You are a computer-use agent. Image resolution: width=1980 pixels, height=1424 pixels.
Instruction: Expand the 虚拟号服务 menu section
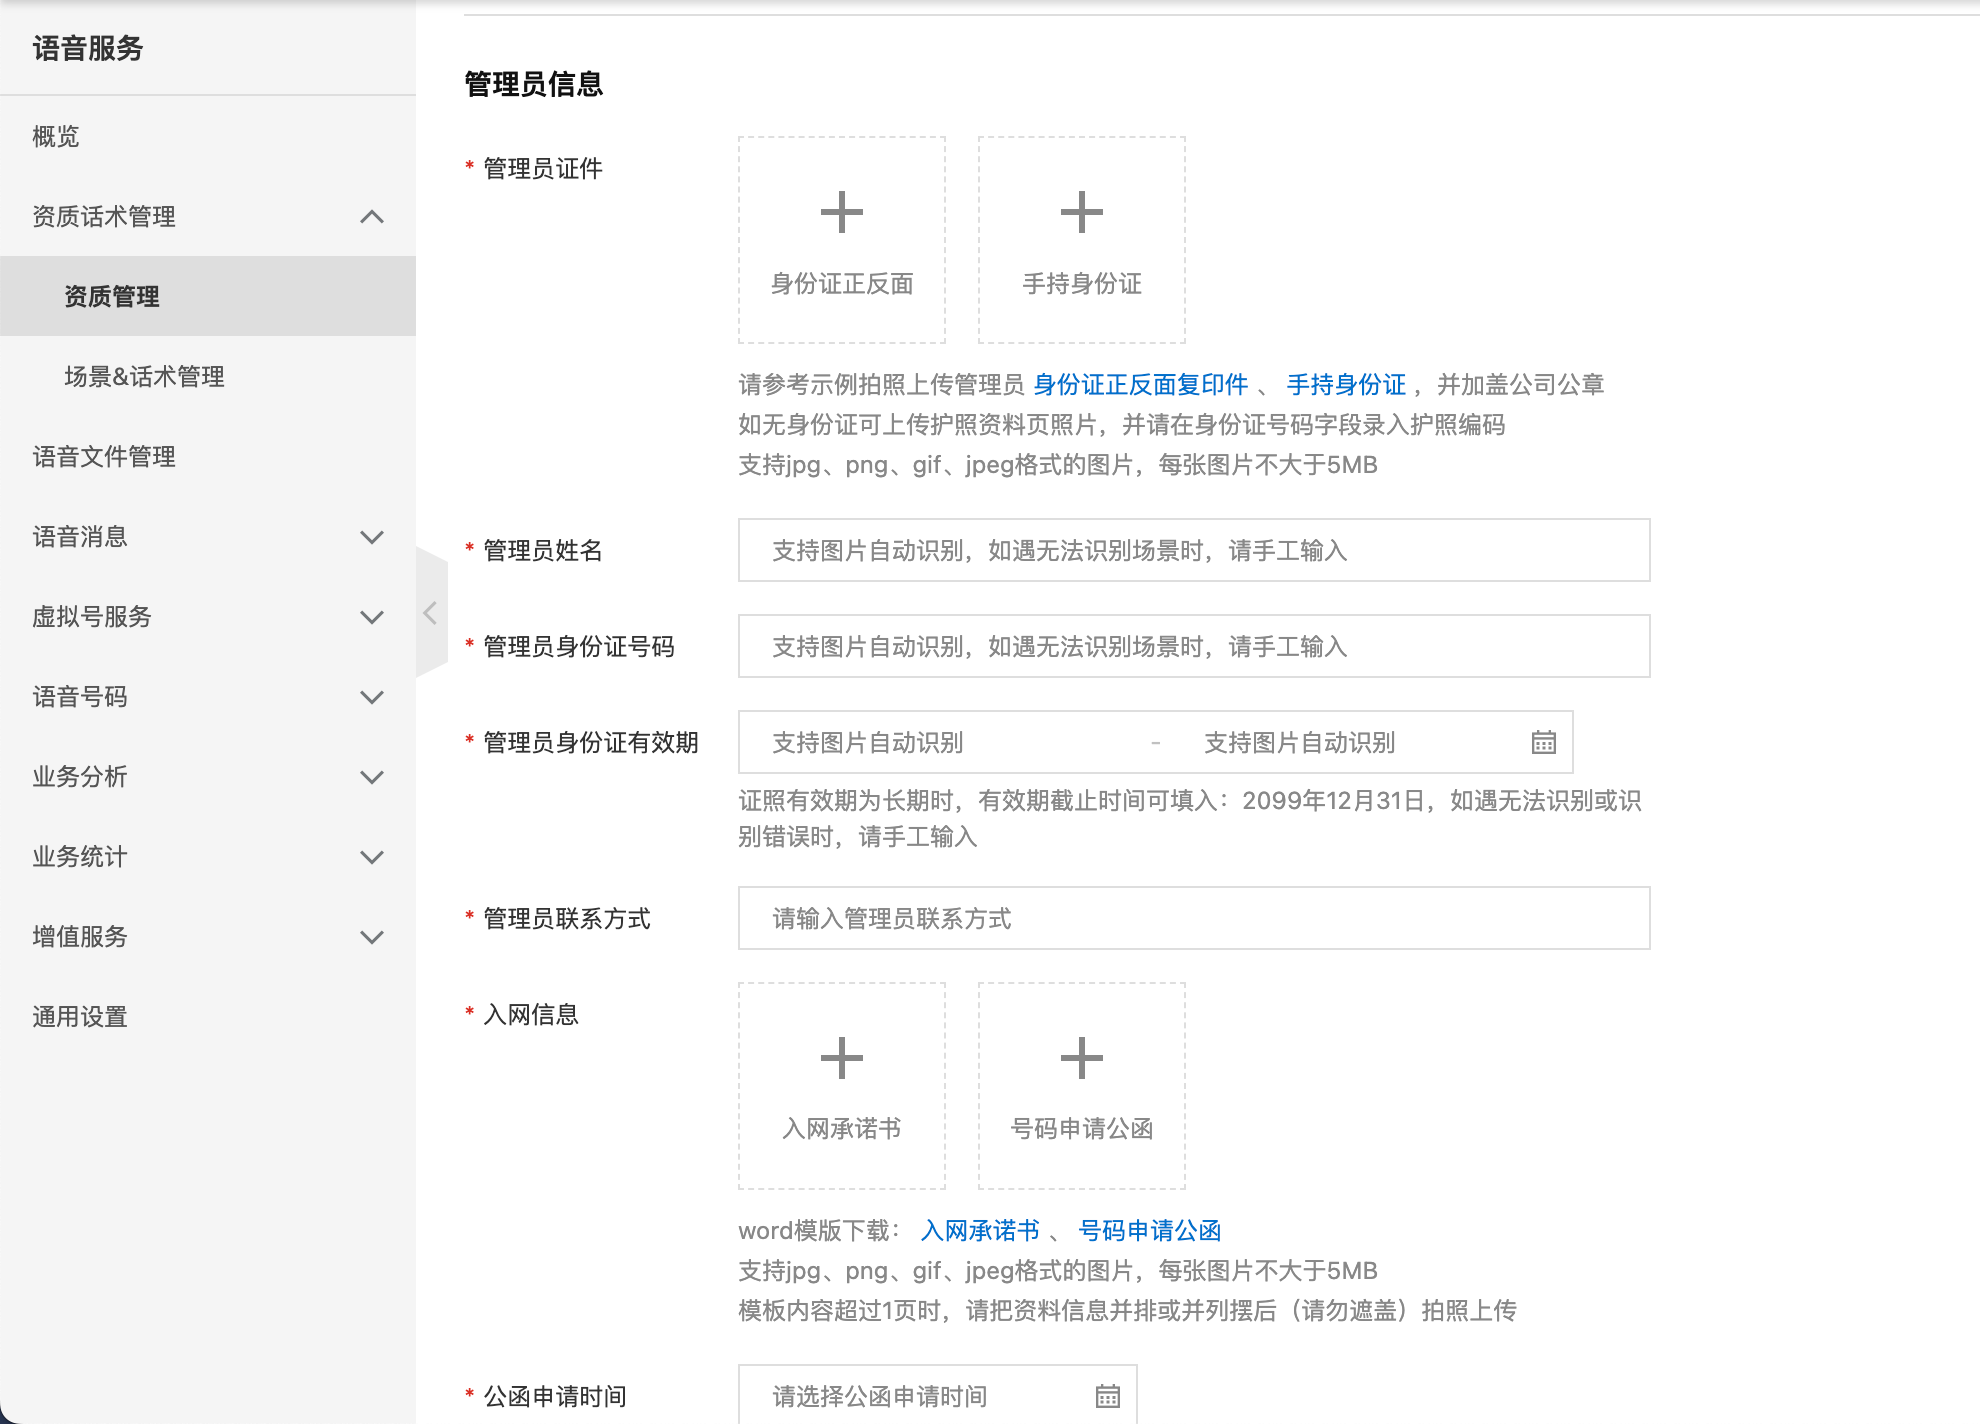point(372,617)
